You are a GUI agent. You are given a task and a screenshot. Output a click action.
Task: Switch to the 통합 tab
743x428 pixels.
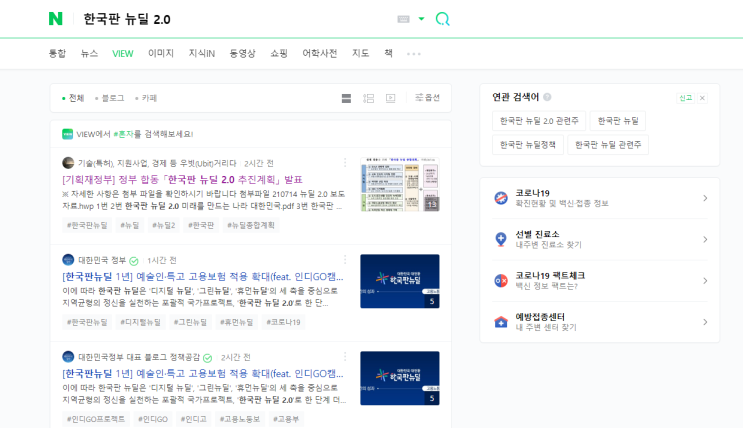(57, 53)
